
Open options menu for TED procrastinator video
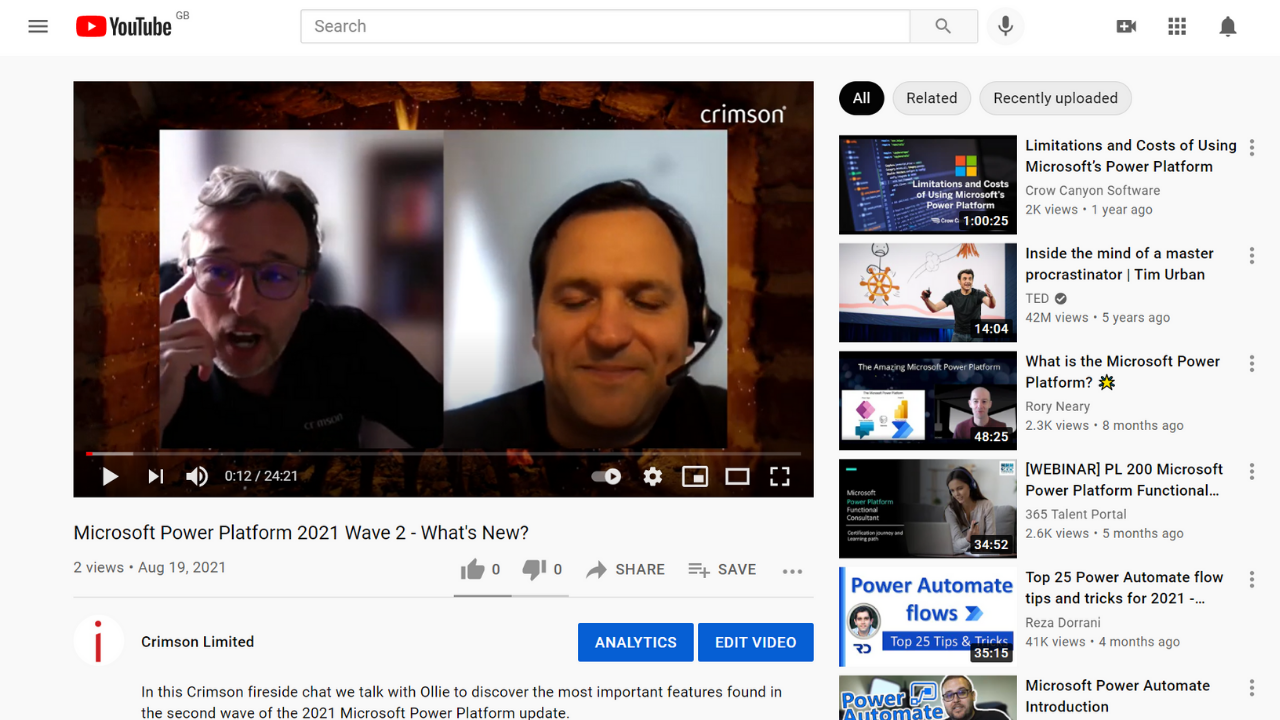point(1251,256)
